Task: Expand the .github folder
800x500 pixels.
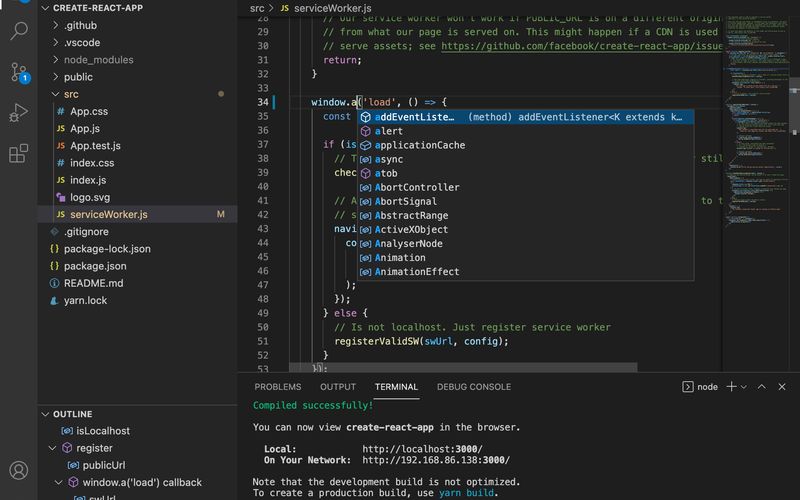Action: [56, 25]
